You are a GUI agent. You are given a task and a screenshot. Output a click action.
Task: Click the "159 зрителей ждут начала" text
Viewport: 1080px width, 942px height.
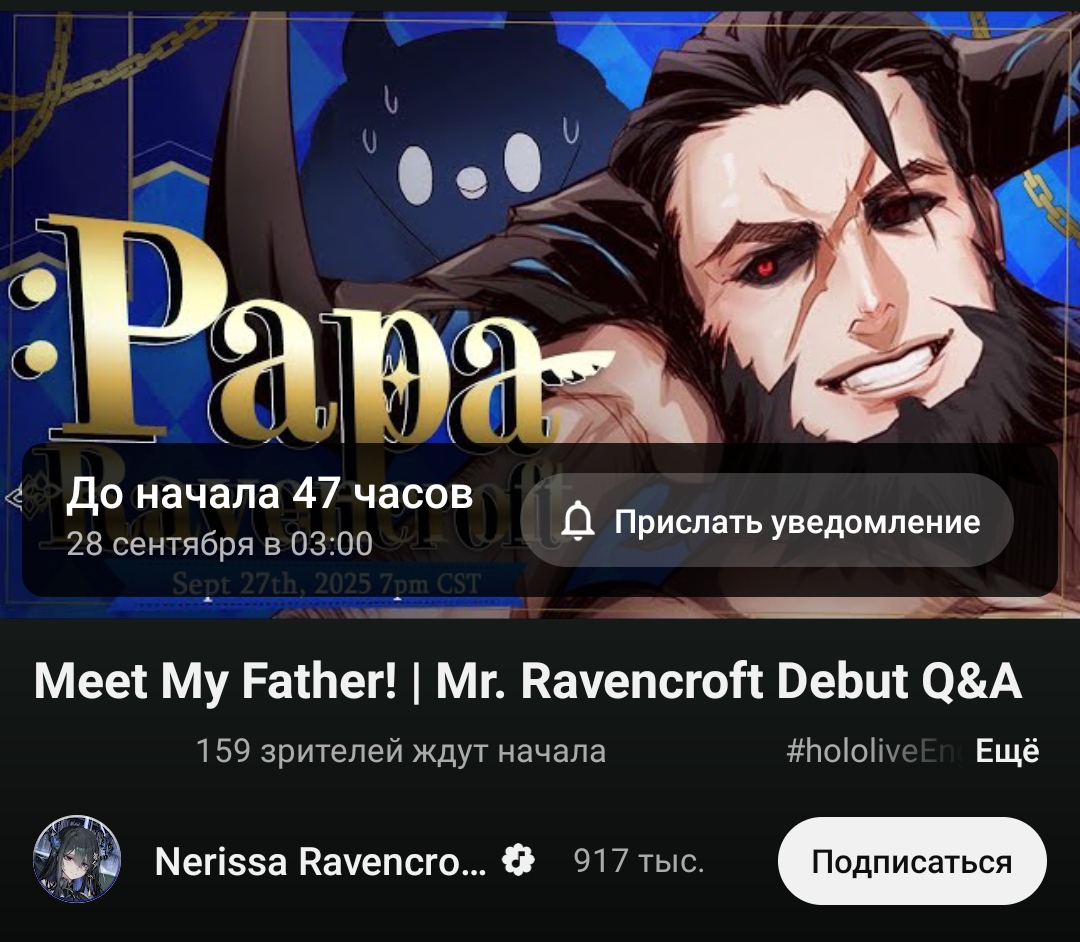click(401, 751)
